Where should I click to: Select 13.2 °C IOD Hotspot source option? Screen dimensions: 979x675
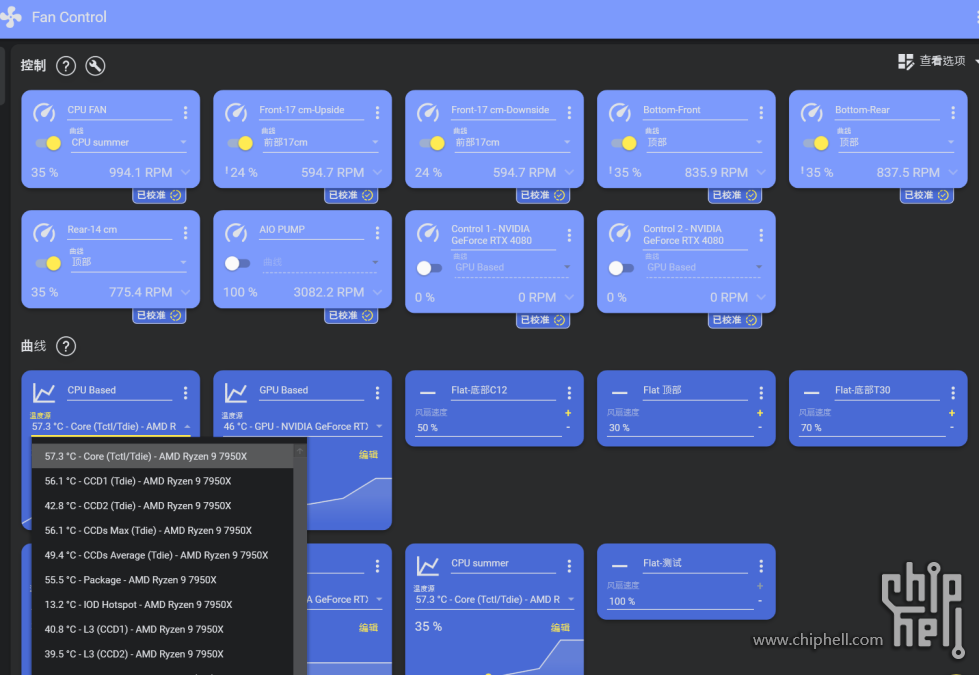coord(162,604)
